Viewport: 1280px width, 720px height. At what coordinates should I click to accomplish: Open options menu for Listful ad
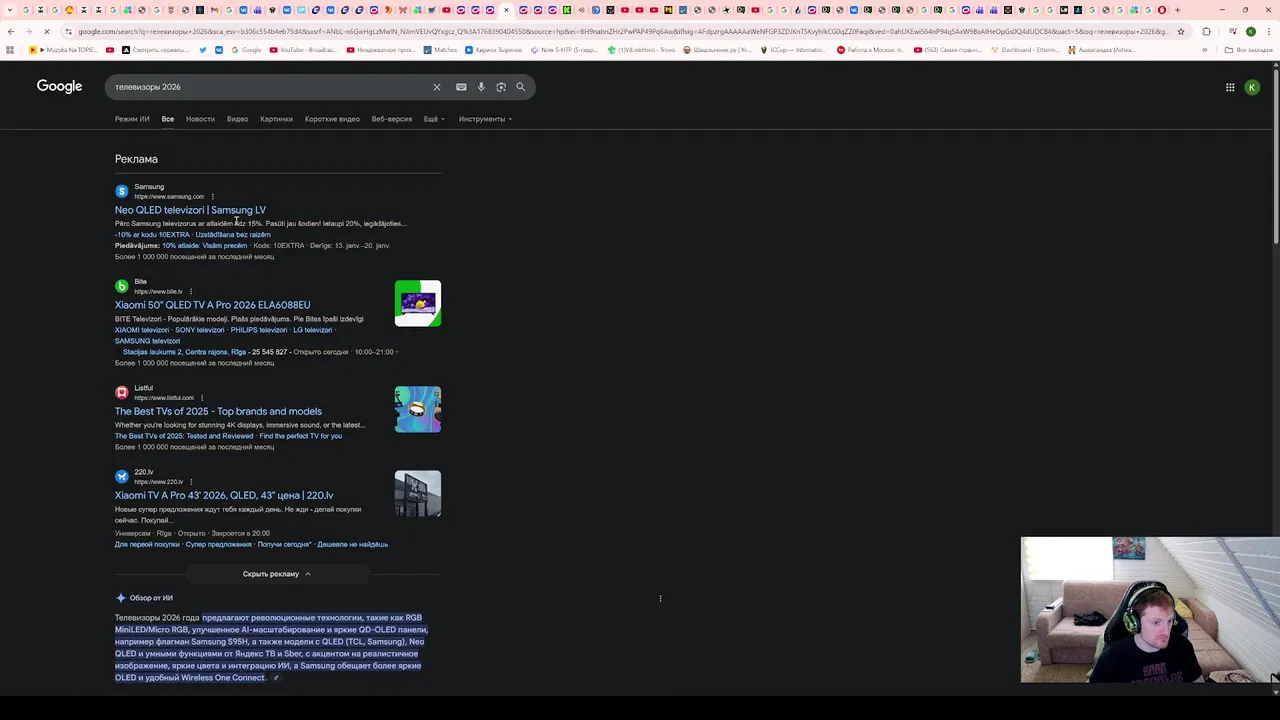202,397
